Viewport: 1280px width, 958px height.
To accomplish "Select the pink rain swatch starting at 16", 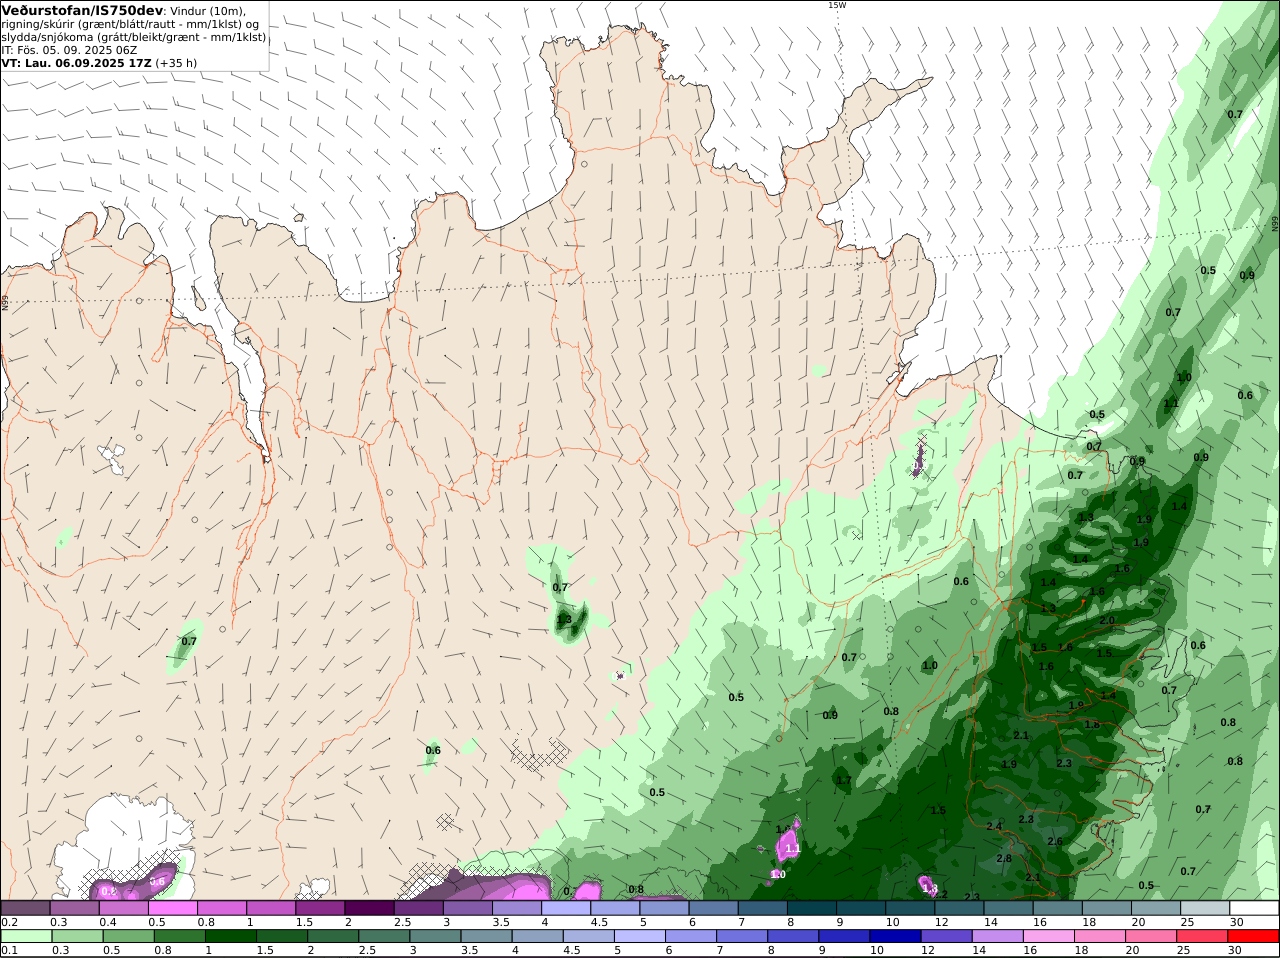I will click(1048, 936).
